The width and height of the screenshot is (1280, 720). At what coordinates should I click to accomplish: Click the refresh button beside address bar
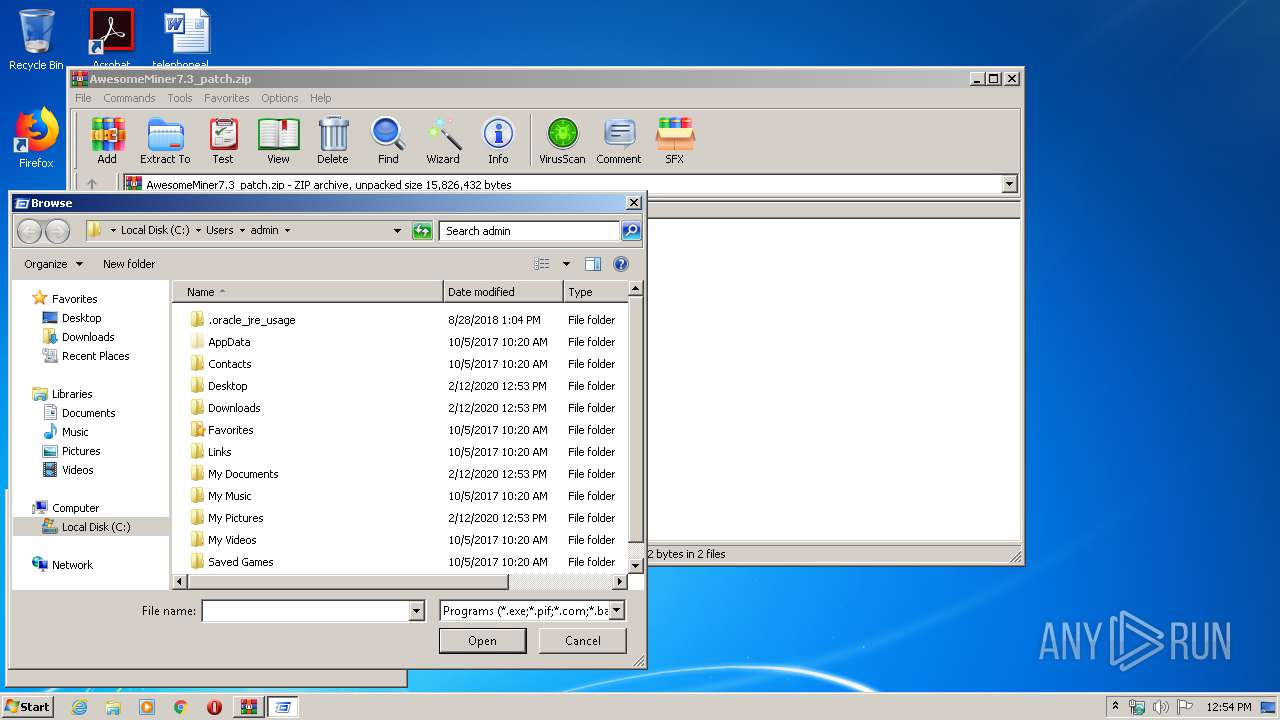(423, 230)
